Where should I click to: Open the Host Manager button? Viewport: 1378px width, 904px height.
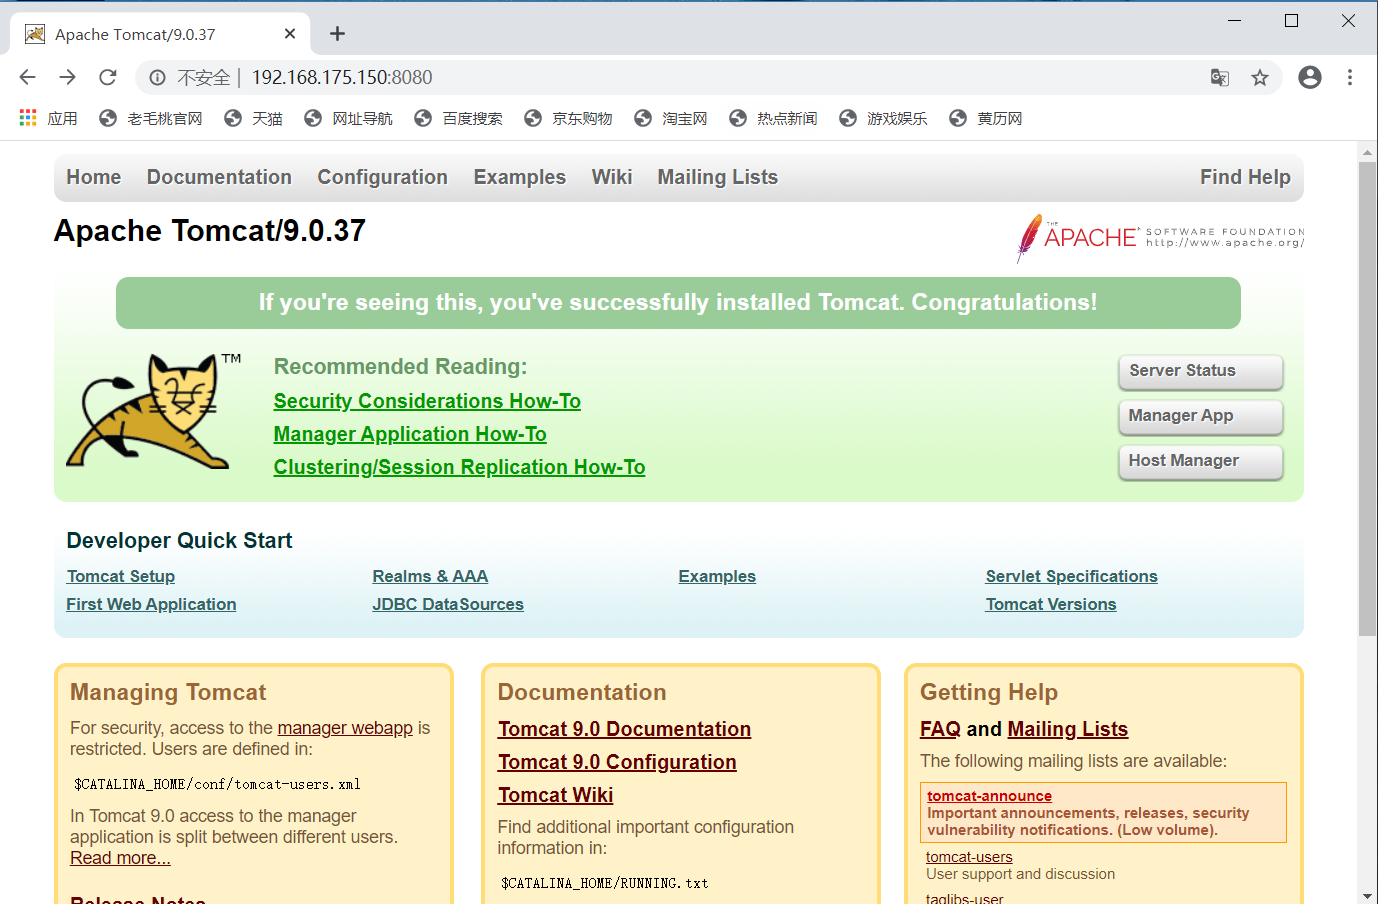tap(1200, 462)
